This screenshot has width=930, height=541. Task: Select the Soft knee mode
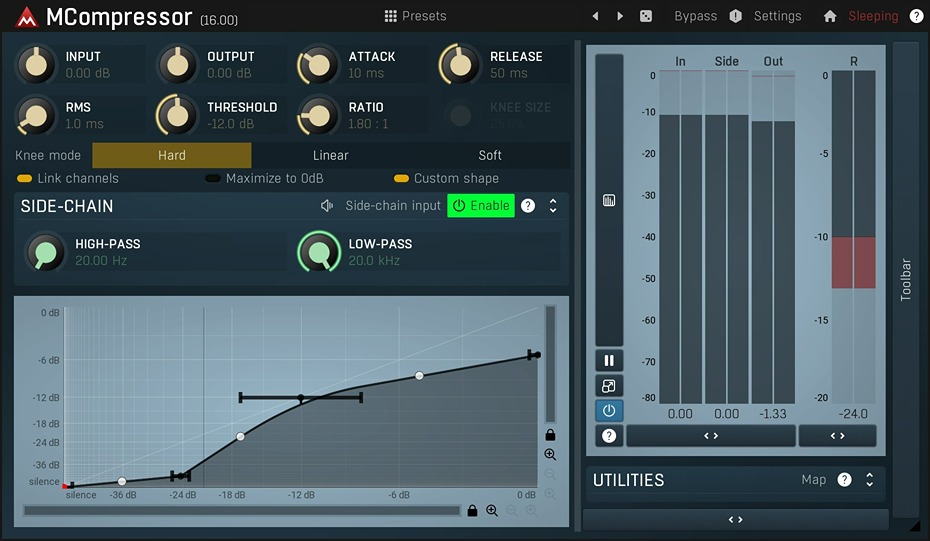click(489, 155)
